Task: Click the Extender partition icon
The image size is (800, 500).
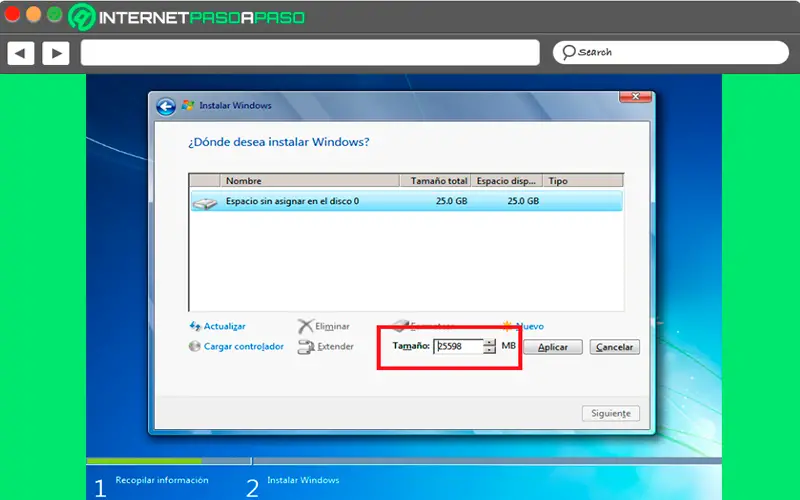Action: pyautogui.click(x=306, y=347)
